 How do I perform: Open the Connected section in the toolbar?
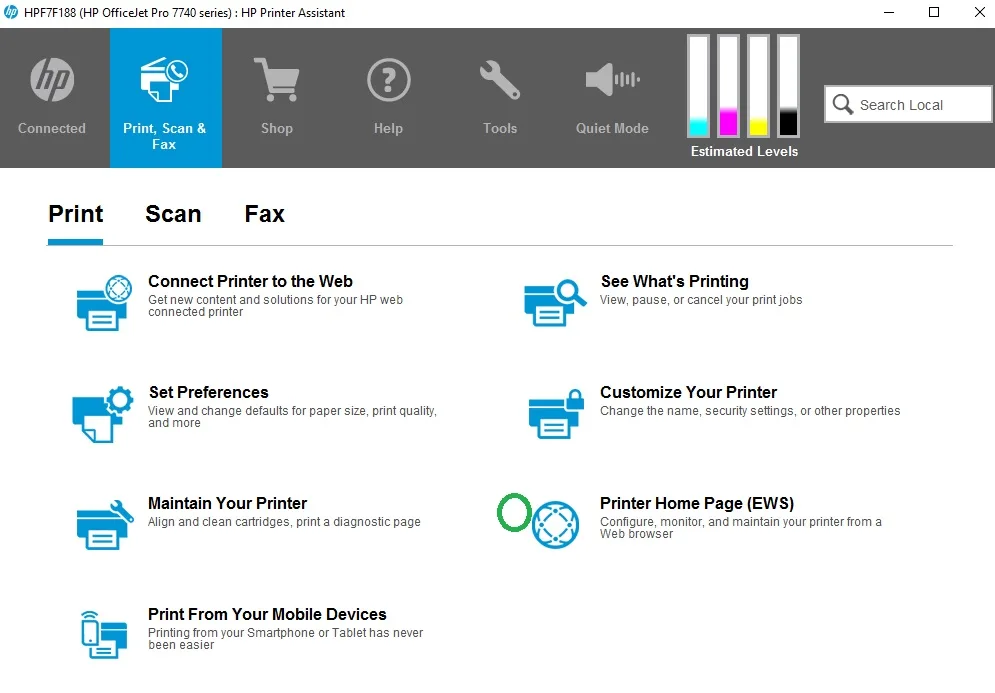[x=51, y=97]
